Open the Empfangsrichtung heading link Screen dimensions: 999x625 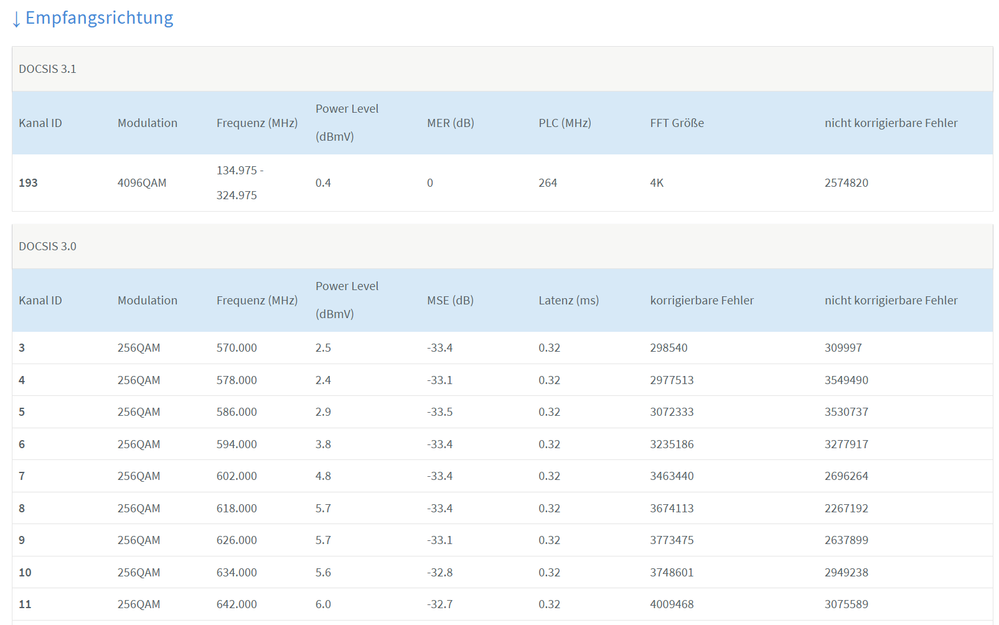(98, 18)
